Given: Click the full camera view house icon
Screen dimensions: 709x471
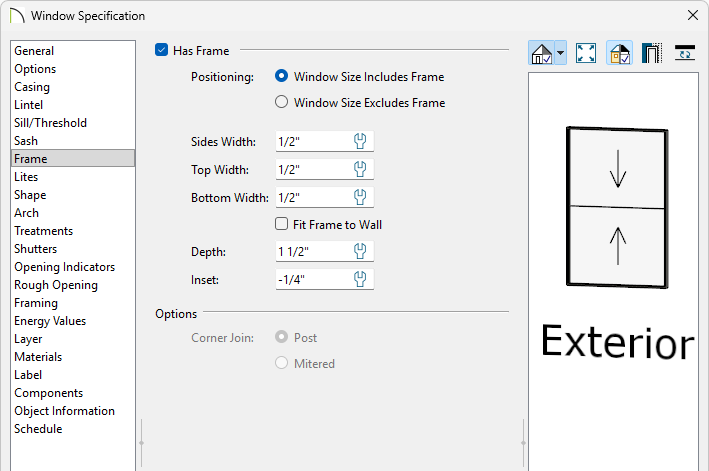Looking at the screenshot, I should click(x=542, y=53).
